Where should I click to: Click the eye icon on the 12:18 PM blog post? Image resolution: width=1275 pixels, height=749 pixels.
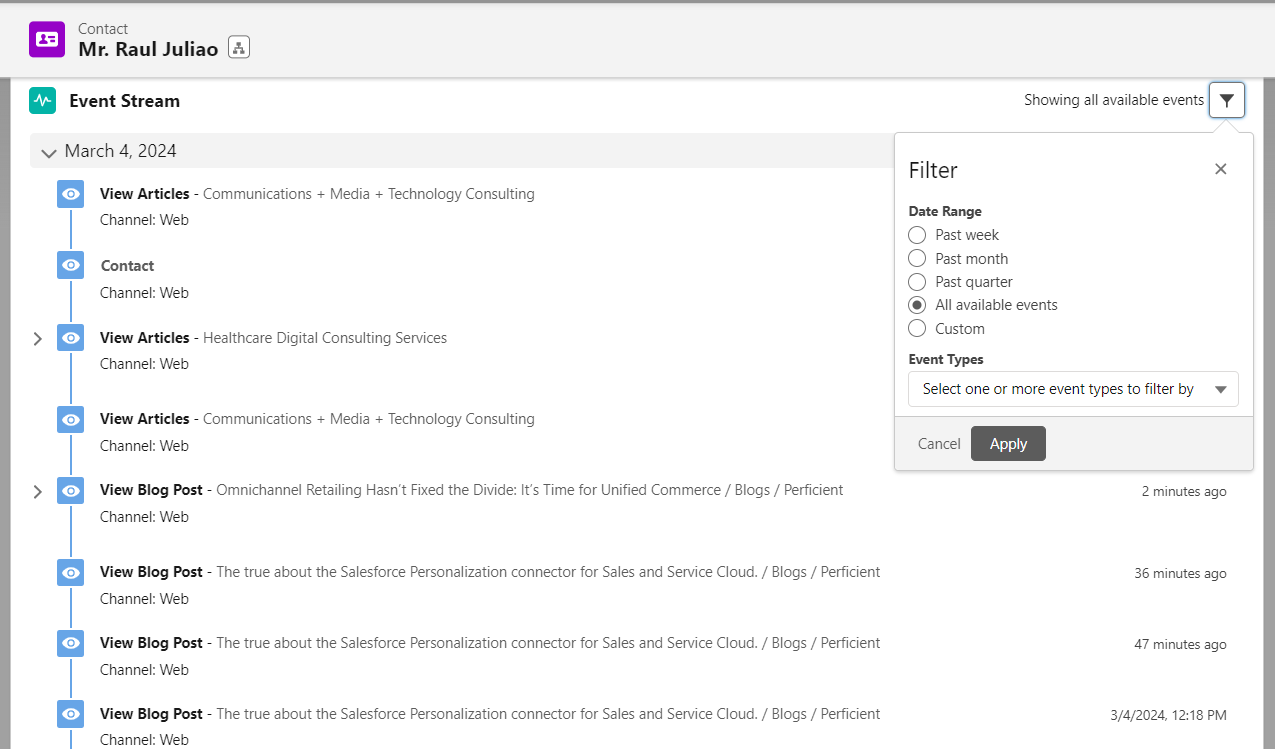69,714
